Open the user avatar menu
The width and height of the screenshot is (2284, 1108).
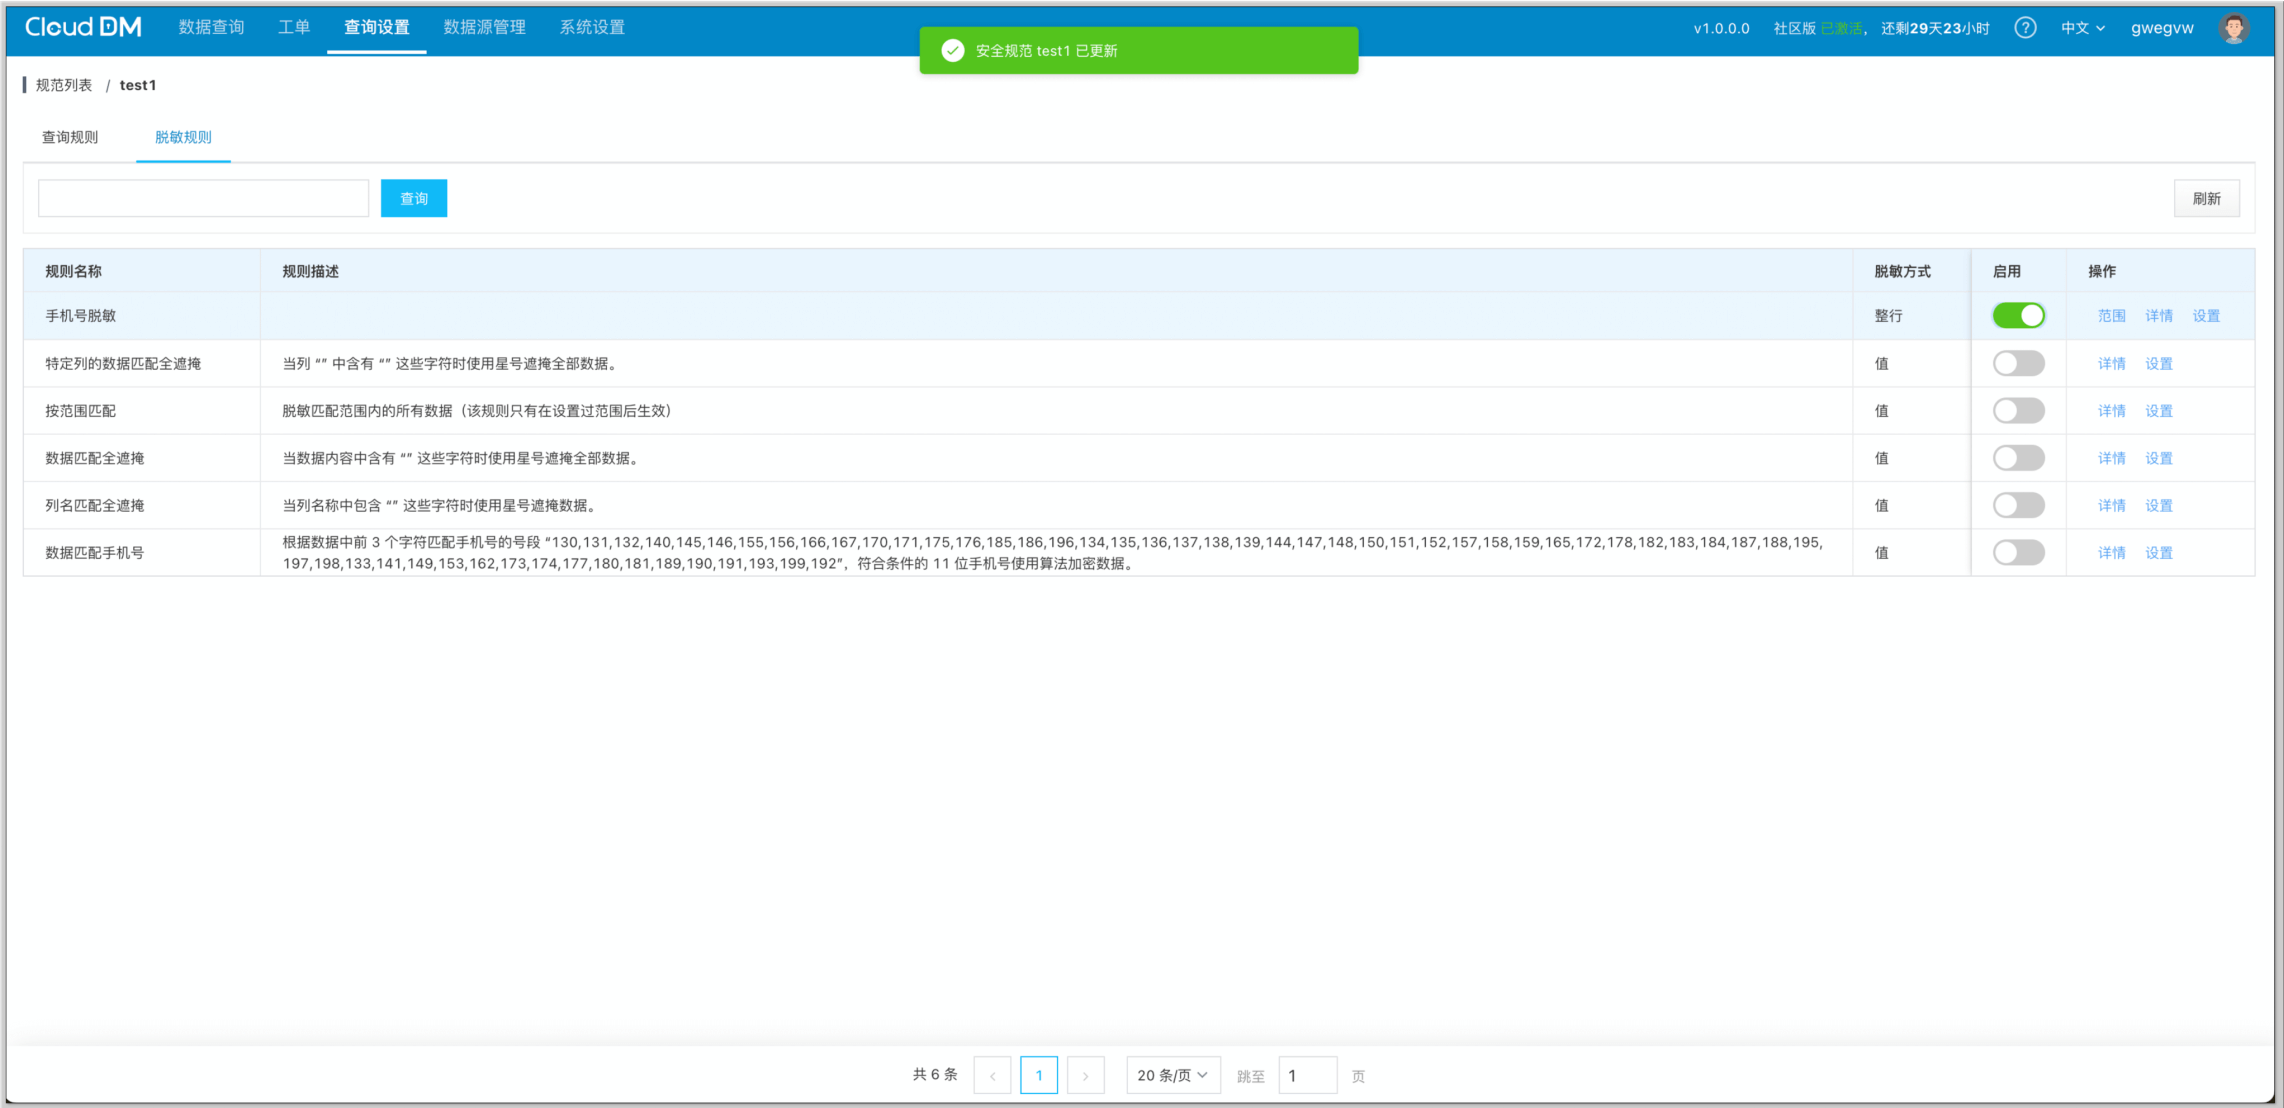[x=2234, y=28]
